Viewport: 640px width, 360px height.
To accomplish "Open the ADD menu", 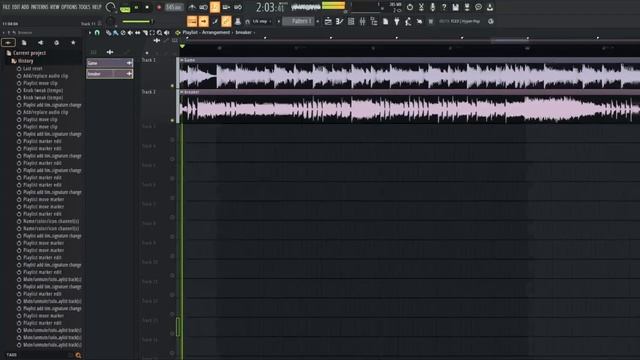I will pos(25,7).
